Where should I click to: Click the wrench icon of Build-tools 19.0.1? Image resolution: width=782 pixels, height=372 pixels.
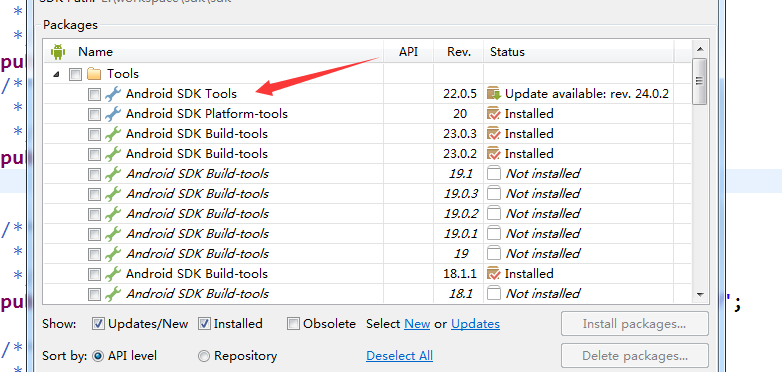113,233
